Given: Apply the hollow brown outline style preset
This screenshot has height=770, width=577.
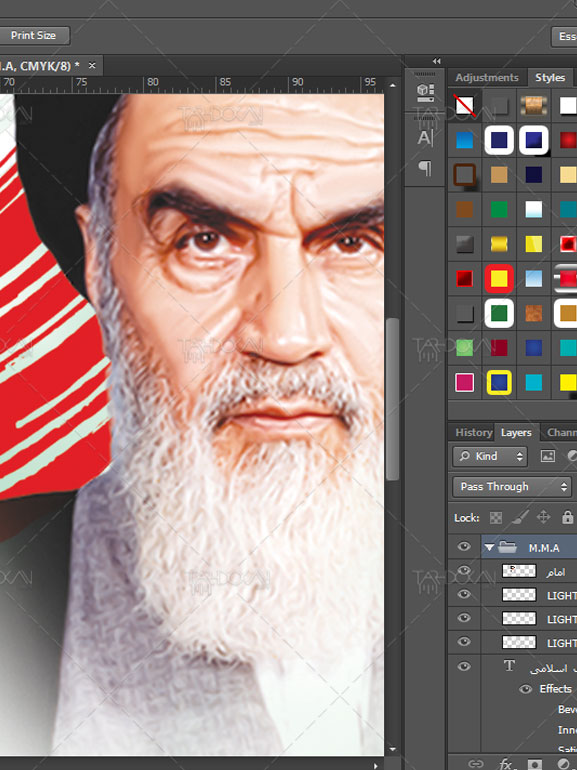Looking at the screenshot, I should click(x=465, y=175).
